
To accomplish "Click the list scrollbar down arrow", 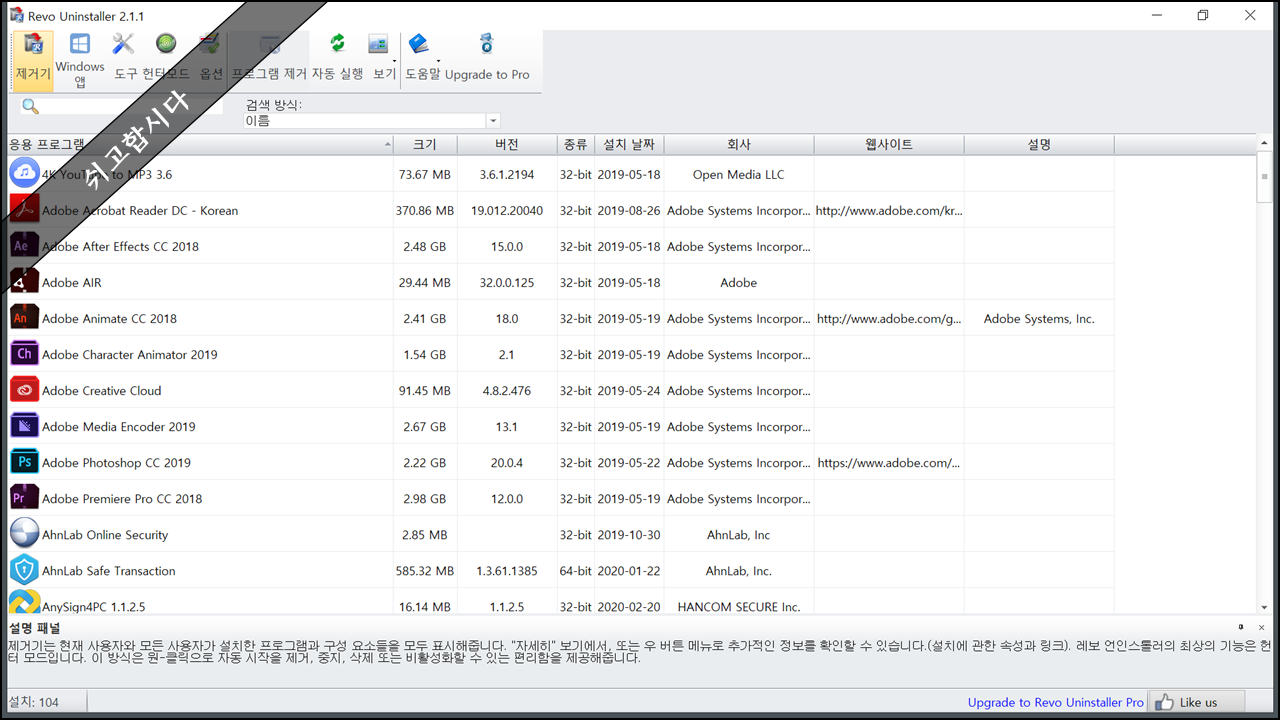I will click(1265, 607).
